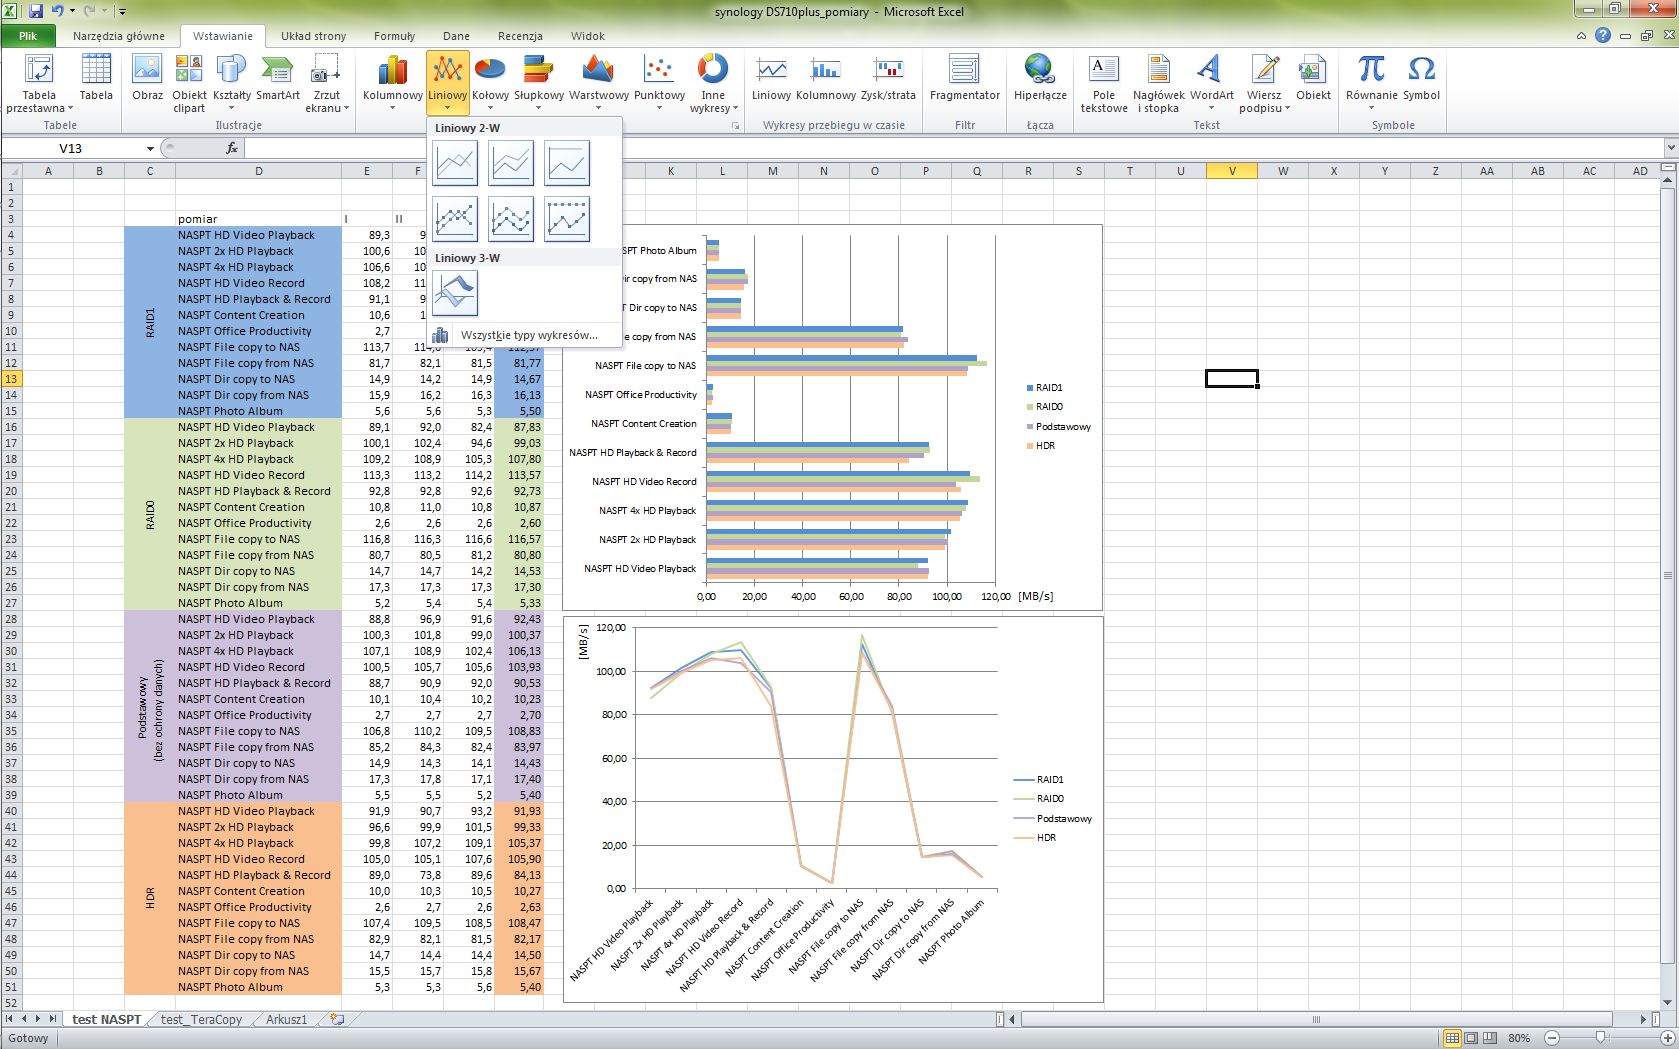Switch to Dane ribbon tab
1679x1049 pixels.
(x=456, y=36)
